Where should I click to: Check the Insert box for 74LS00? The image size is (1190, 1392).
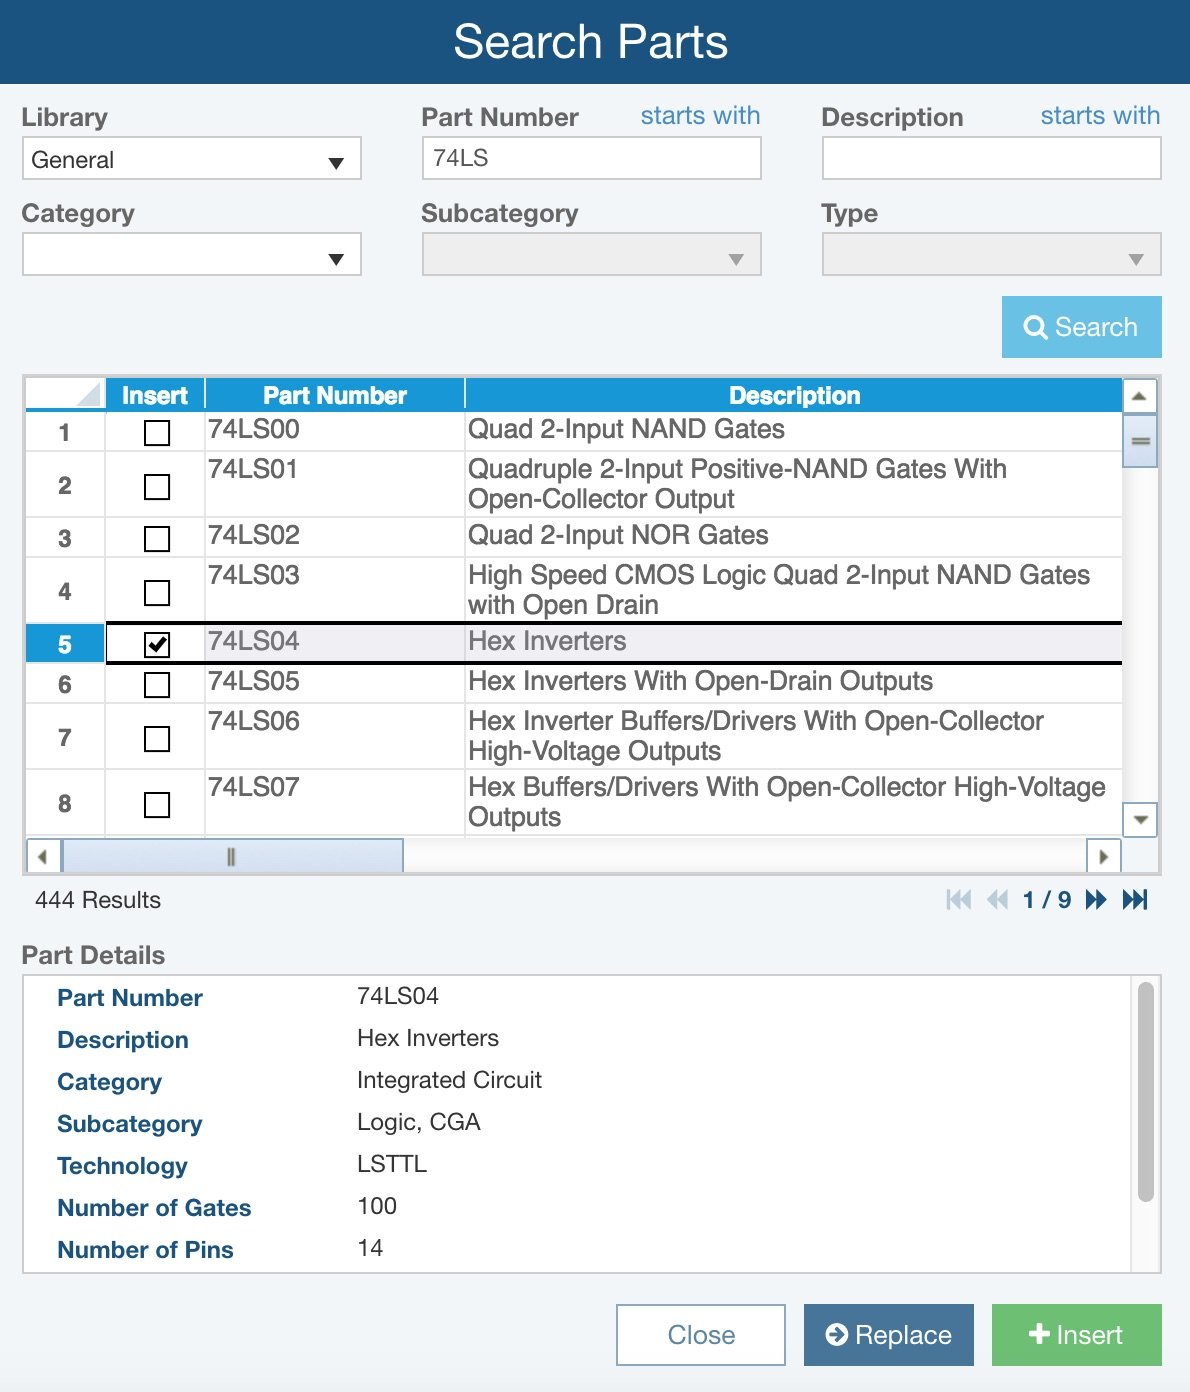pyautogui.click(x=155, y=431)
